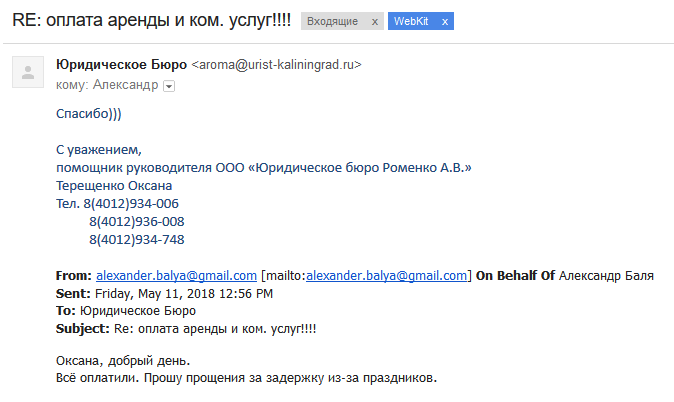Click the mailto link inside square brackets

coord(388,276)
